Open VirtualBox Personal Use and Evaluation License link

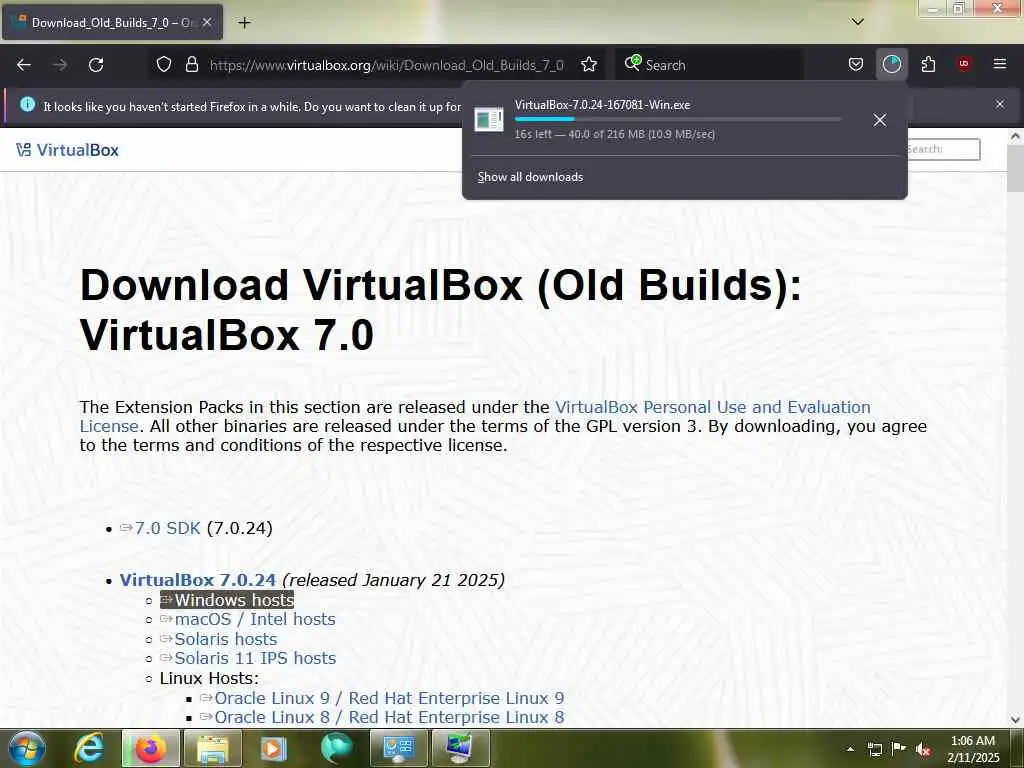pyautogui.click(x=475, y=416)
